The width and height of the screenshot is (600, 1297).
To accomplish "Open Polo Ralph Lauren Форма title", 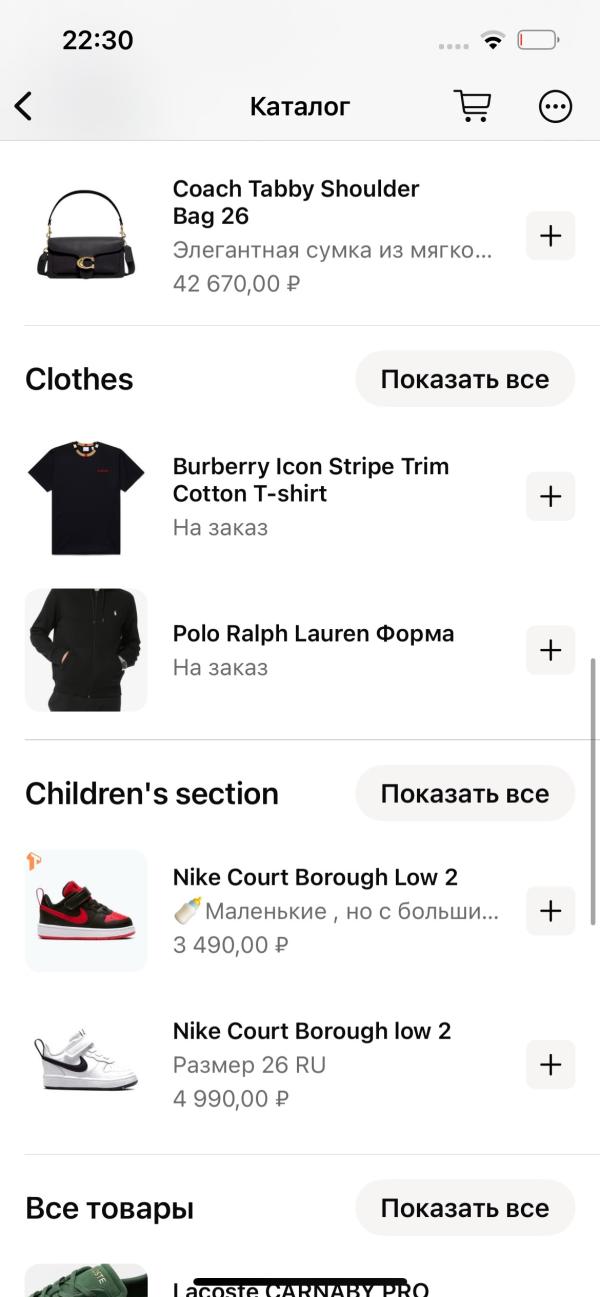I will click(313, 634).
